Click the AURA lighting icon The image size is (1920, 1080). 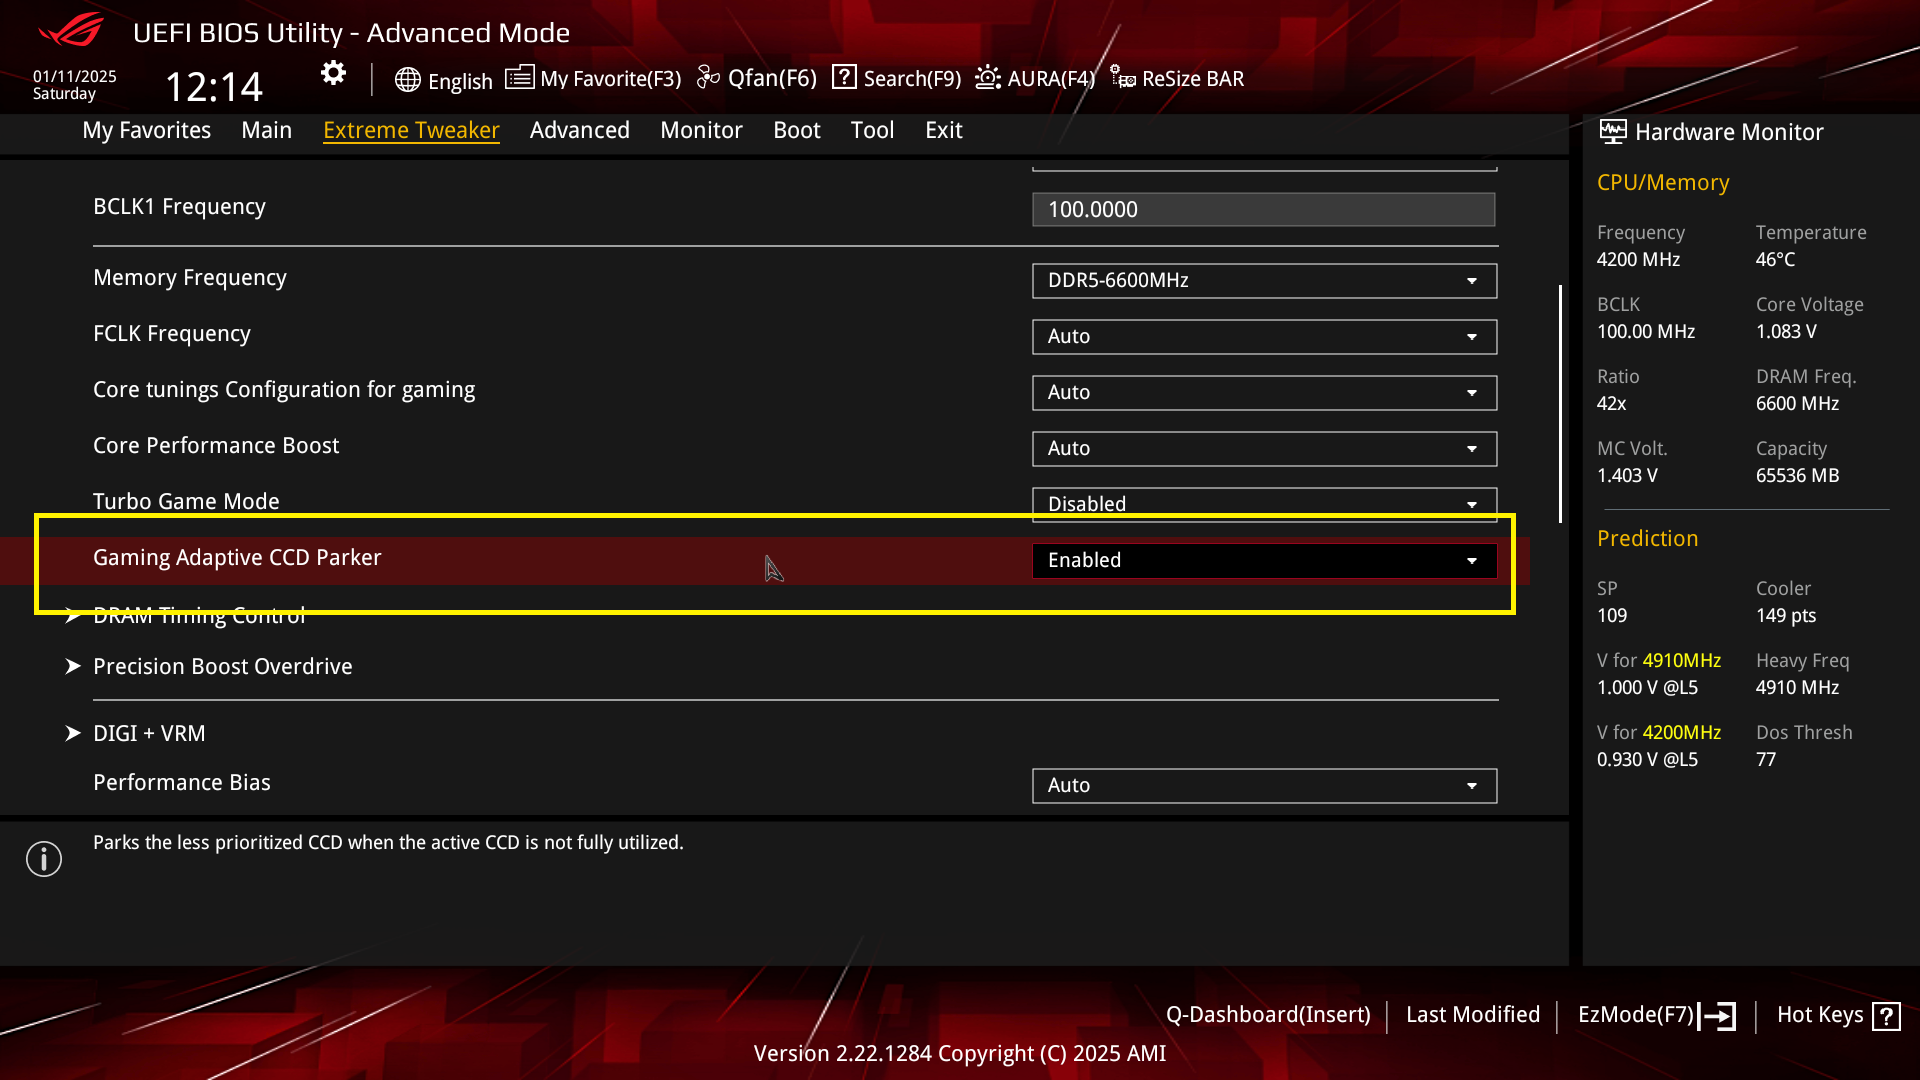point(988,78)
